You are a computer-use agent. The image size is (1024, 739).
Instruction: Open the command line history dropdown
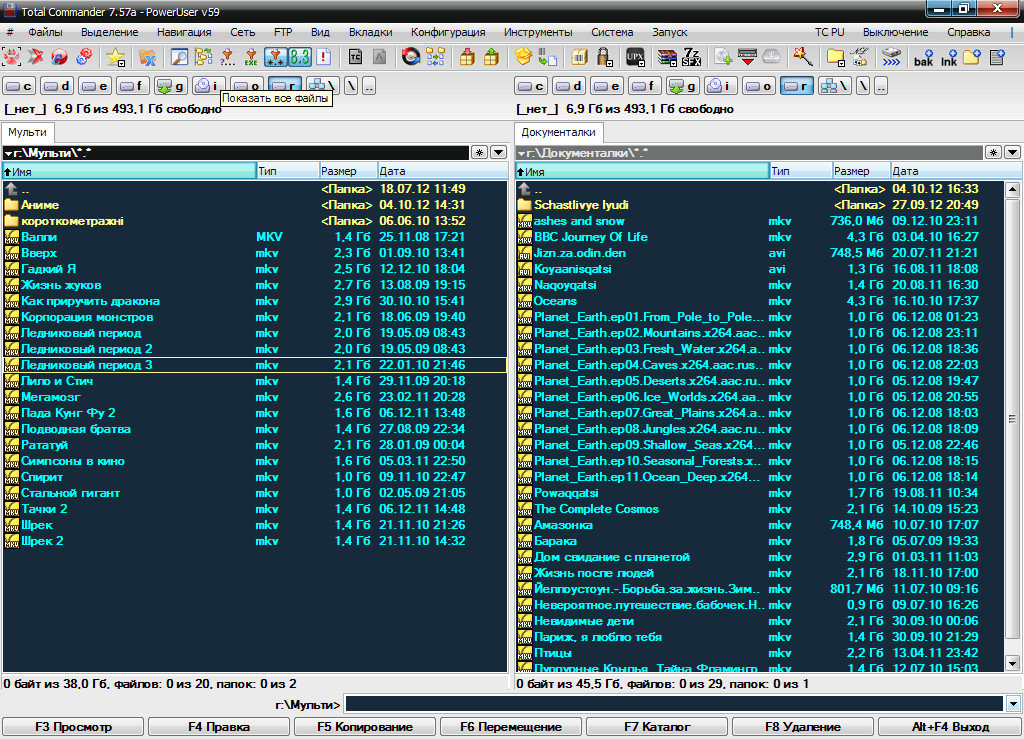click(1014, 705)
